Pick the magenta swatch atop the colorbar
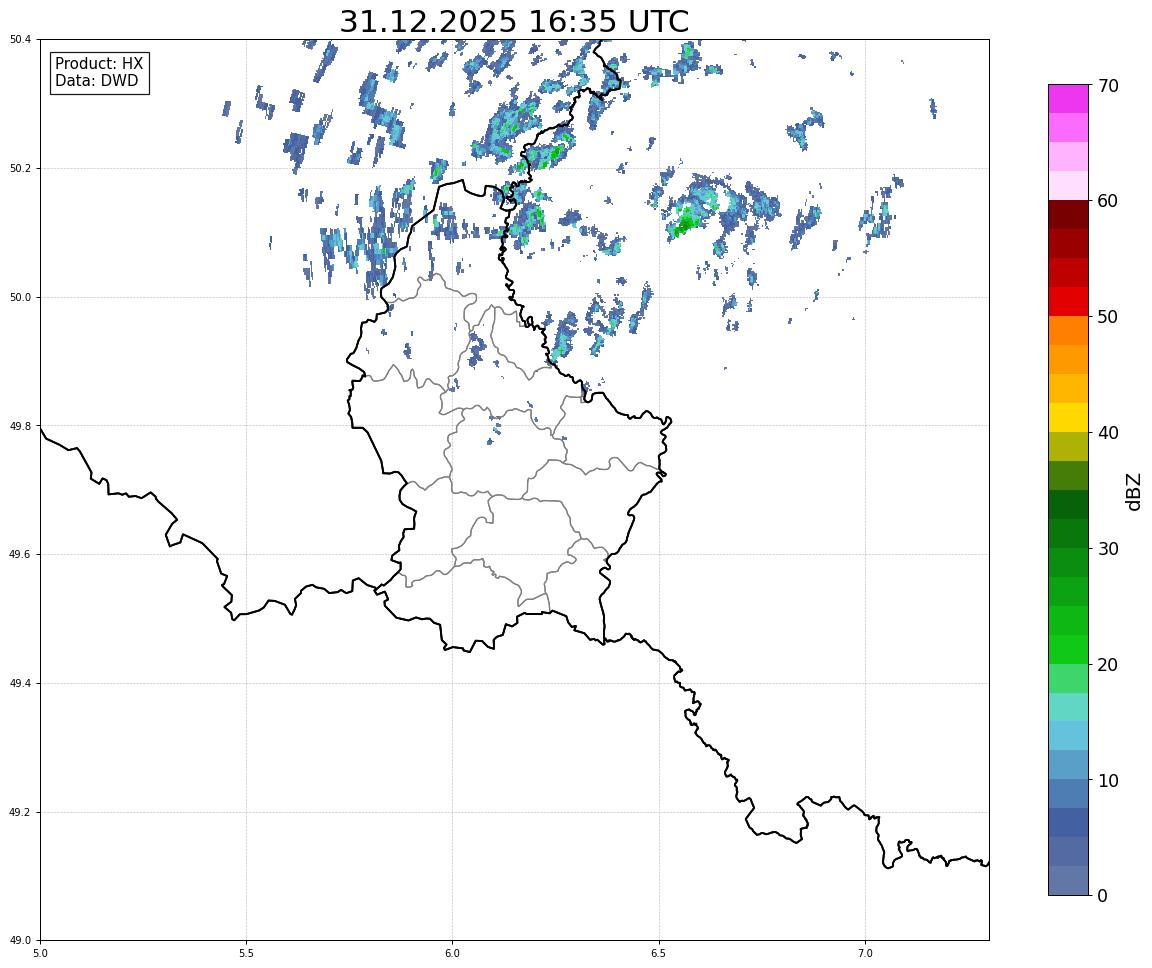 [1068, 99]
